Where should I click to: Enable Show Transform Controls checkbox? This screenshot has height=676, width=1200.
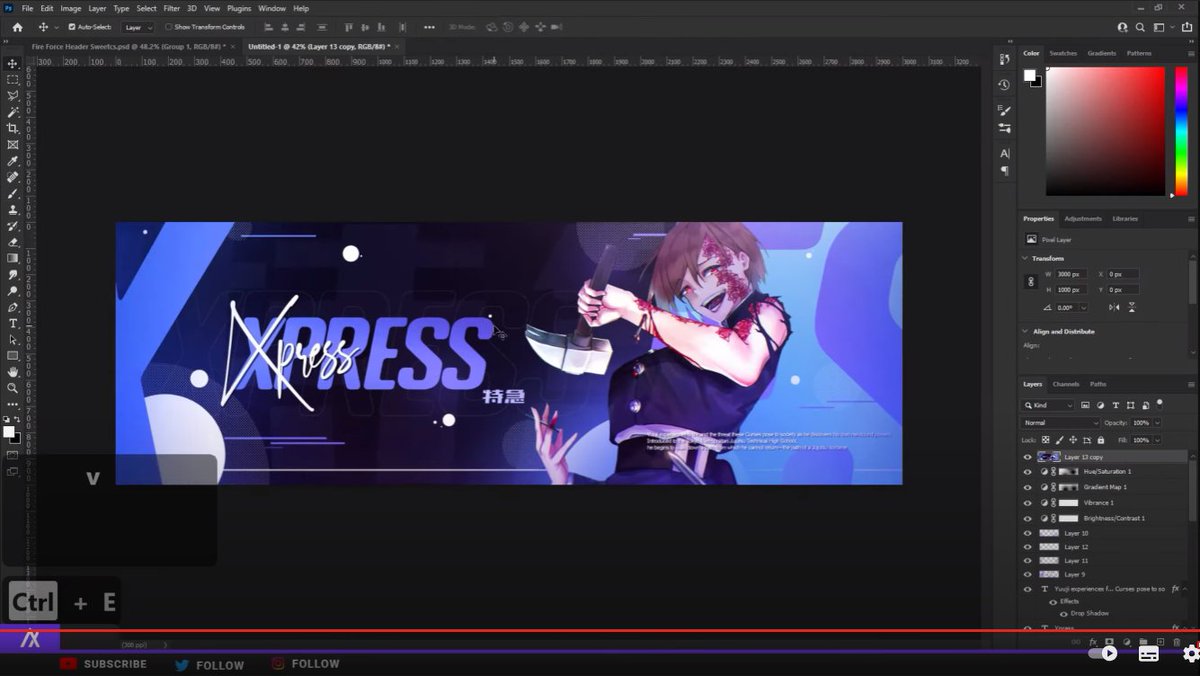pos(168,27)
